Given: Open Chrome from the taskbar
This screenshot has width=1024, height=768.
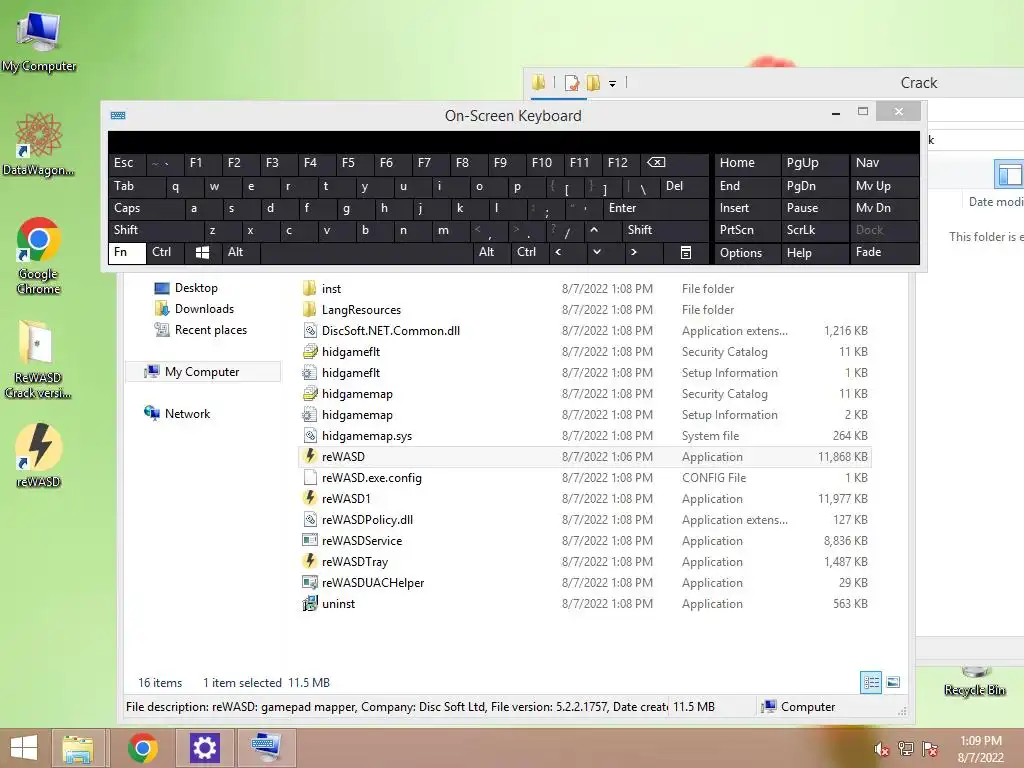Looking at the screenshot, I should click(143, 748).
